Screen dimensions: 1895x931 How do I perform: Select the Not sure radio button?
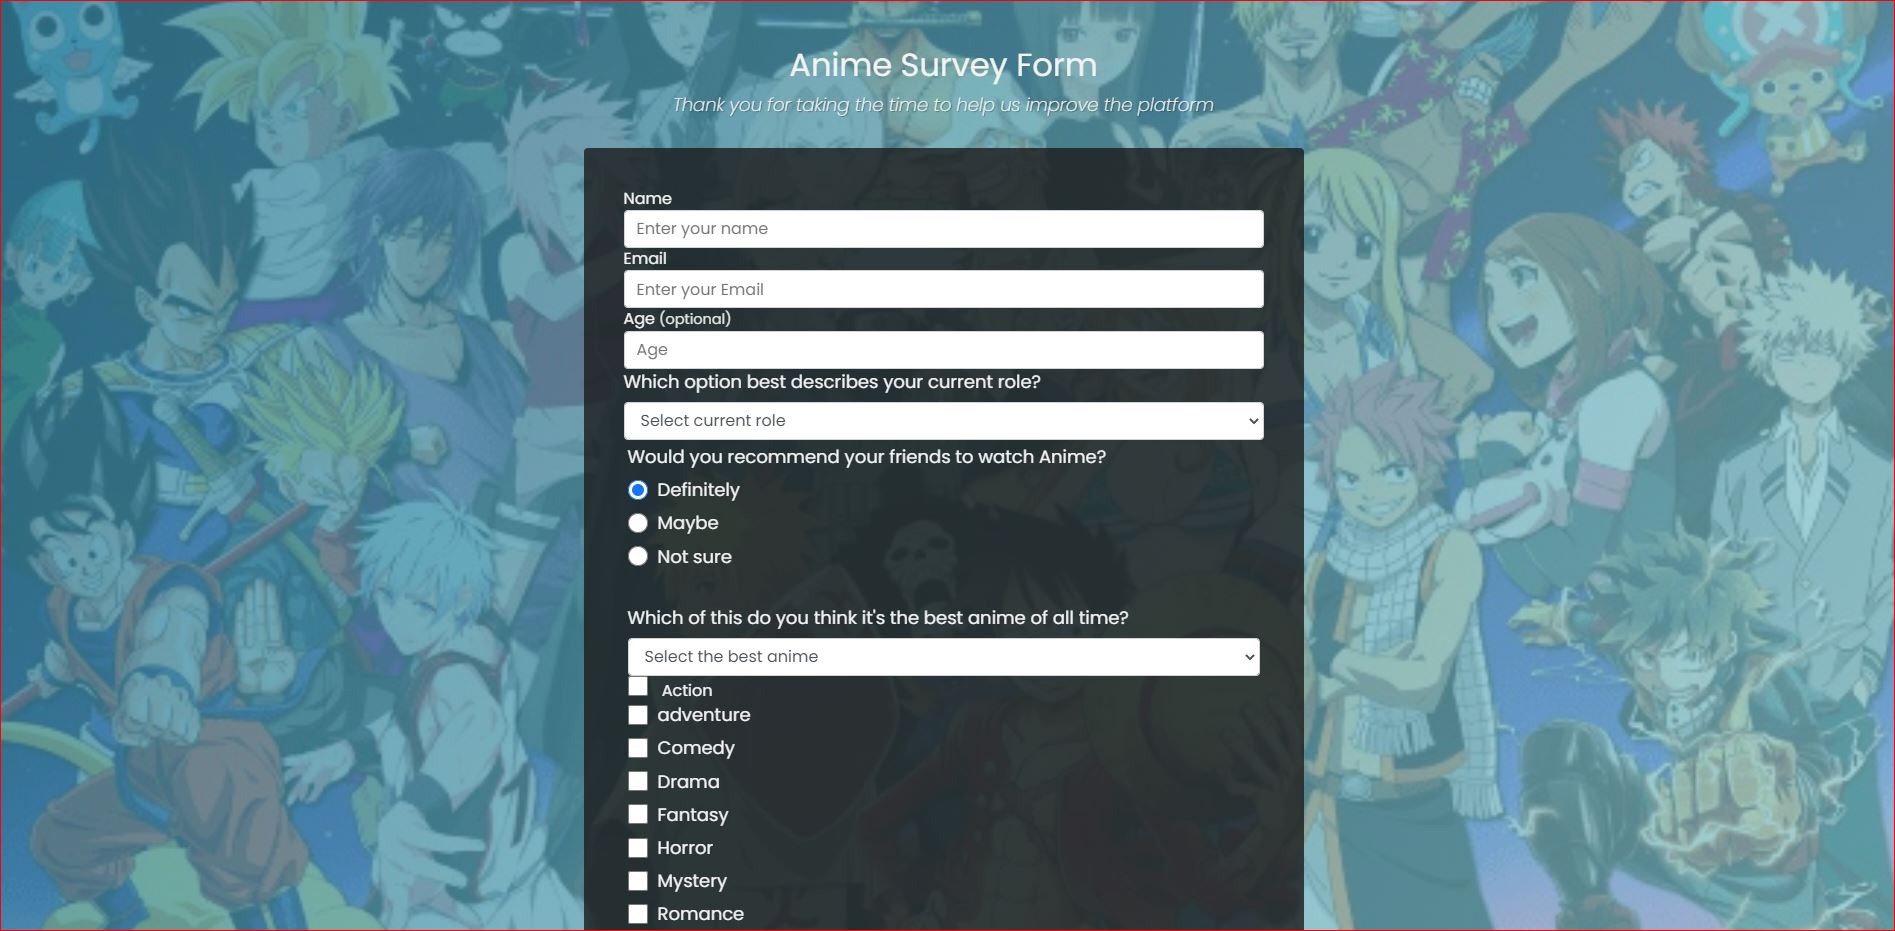point(638,556)
